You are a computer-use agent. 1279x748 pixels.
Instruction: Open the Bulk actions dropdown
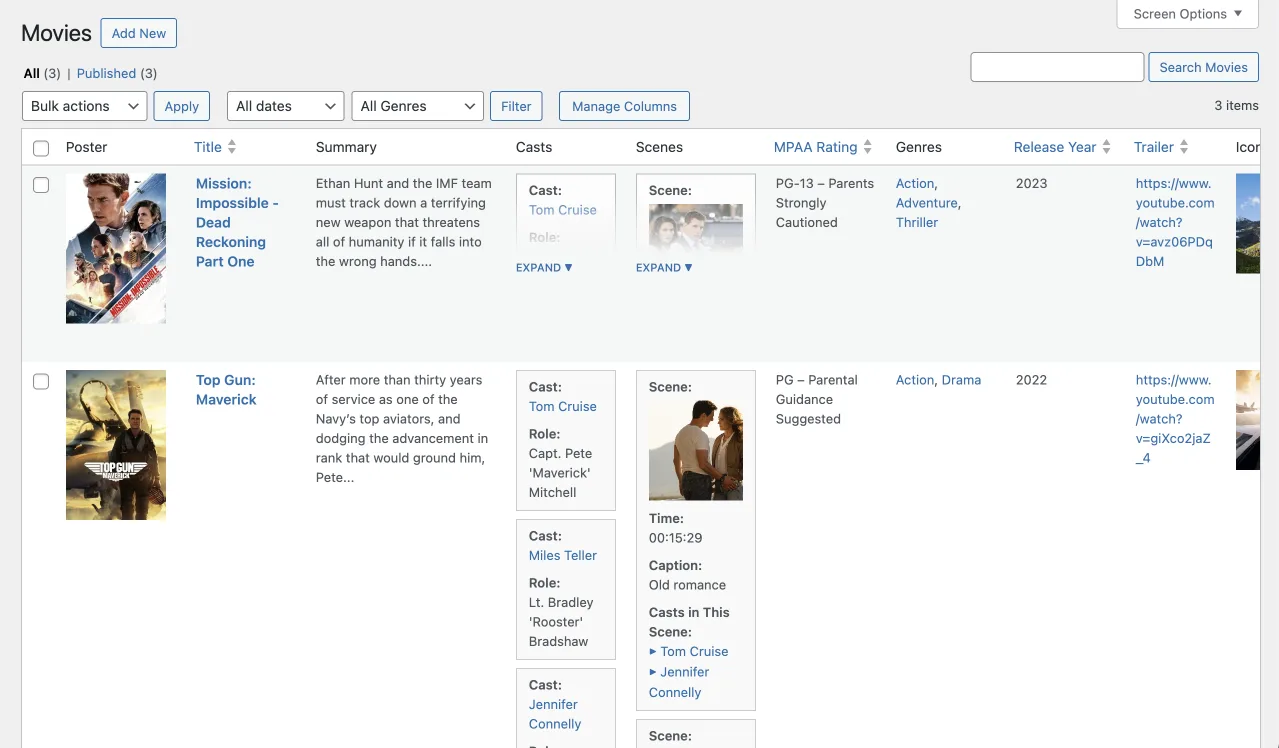(84, 106)
